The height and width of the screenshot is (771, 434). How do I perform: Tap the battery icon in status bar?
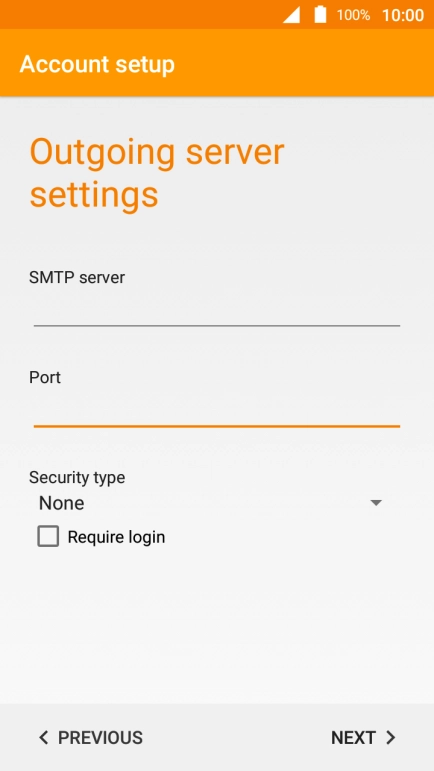click(x=320, y=14)
